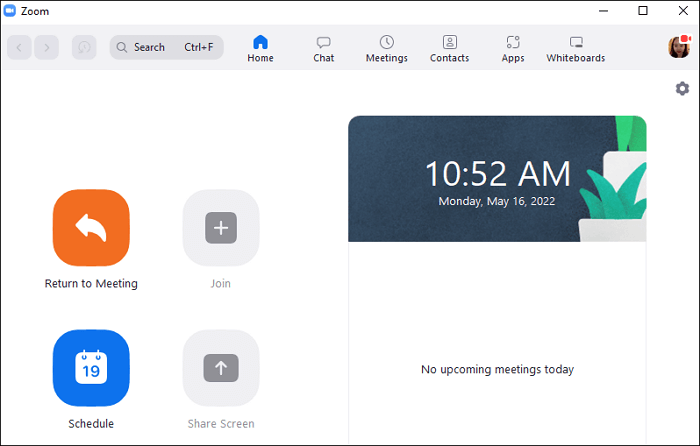Minimize the Zoom window
Viewport: 700px width, 446px height.
[x=604, y=11]
